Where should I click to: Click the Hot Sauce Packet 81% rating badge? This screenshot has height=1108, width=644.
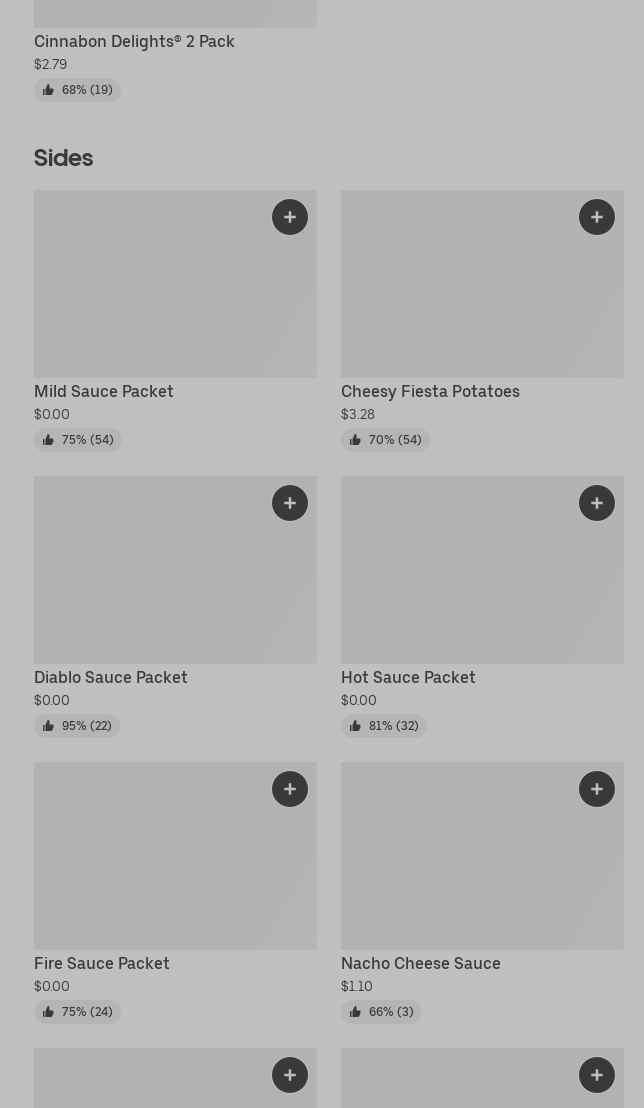(x=384, y=726)
